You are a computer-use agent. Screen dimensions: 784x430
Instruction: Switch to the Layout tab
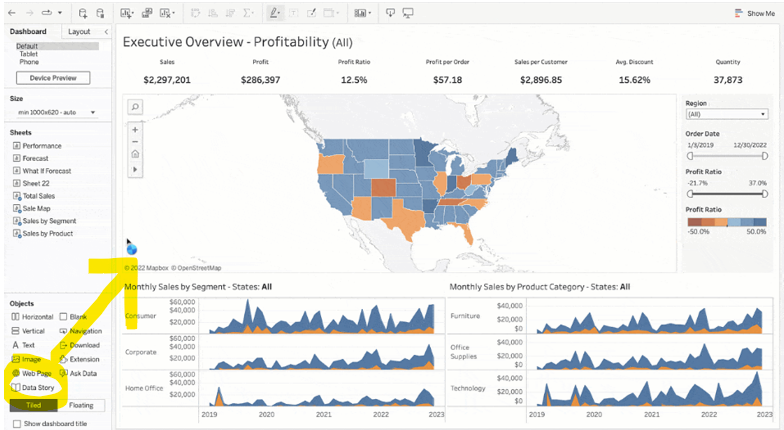pos(79,31)
